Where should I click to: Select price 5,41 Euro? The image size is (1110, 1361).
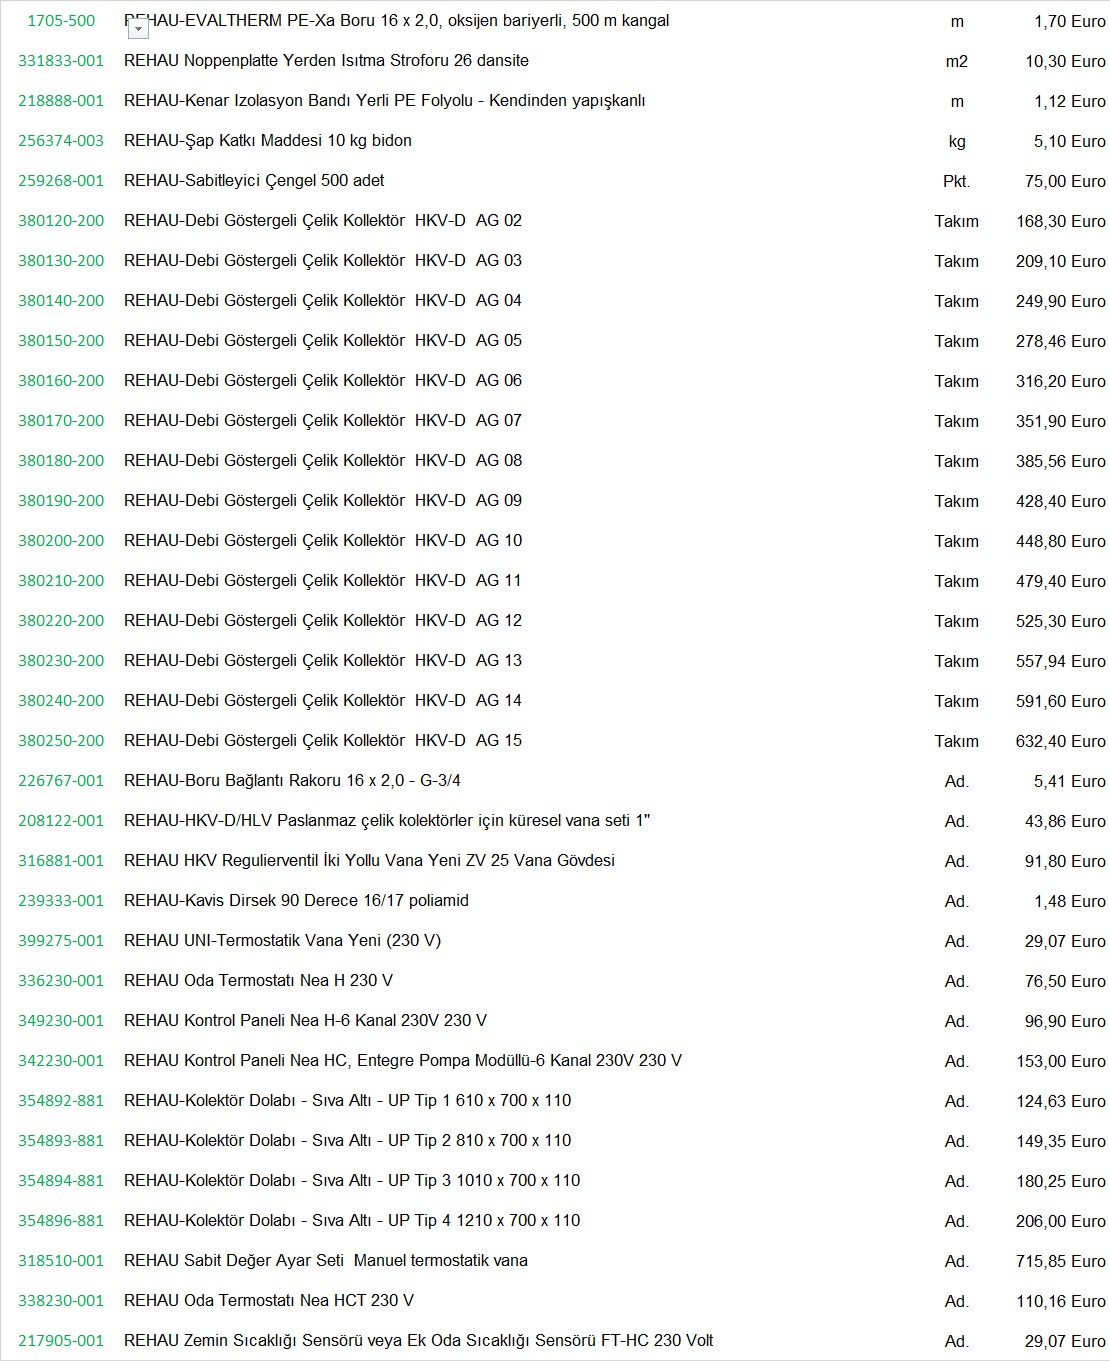[1069, 781]
